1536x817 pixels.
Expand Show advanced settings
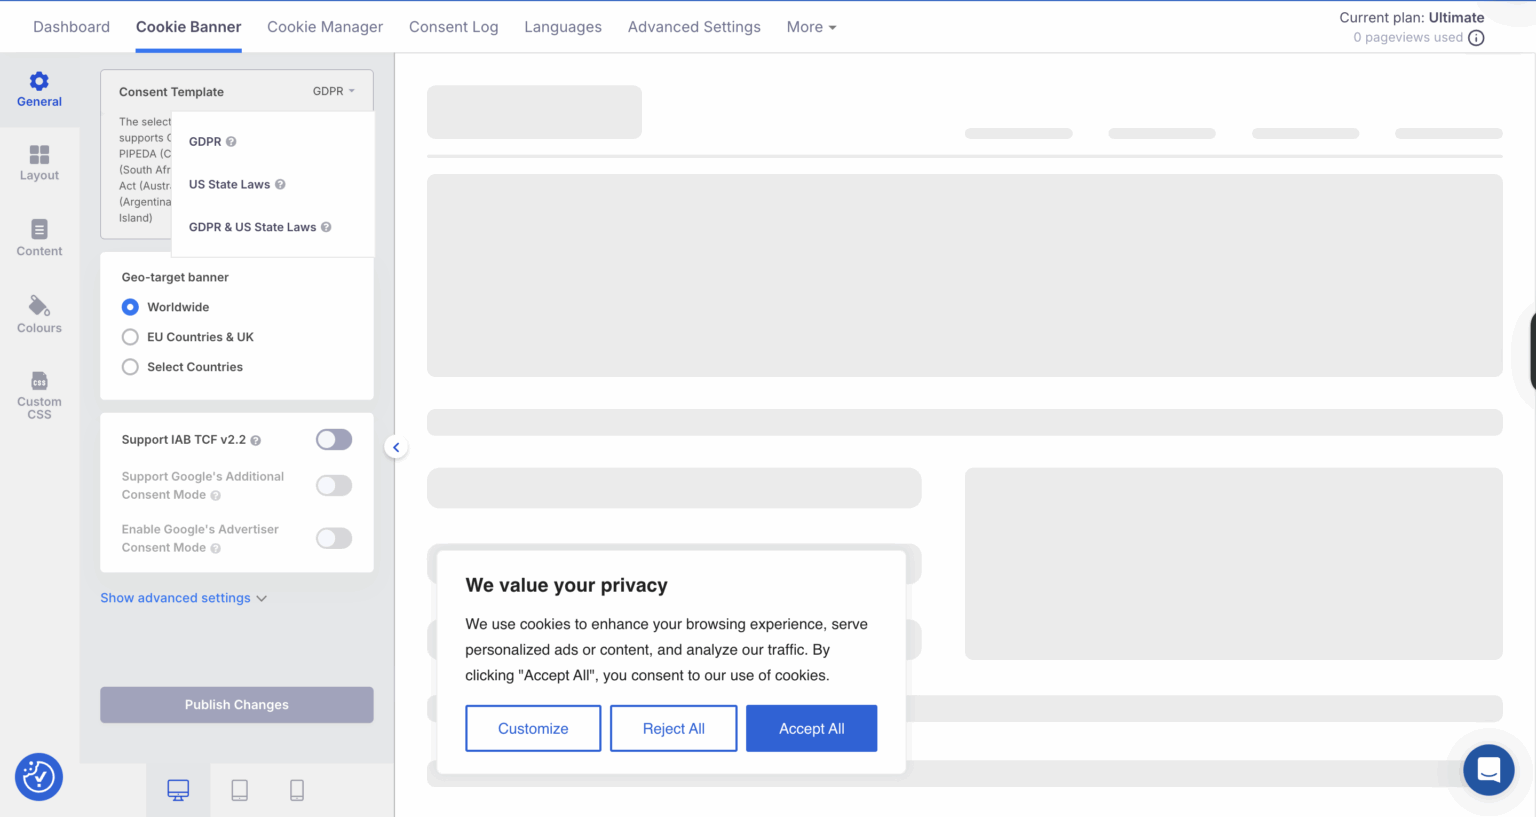click(183, 598)
